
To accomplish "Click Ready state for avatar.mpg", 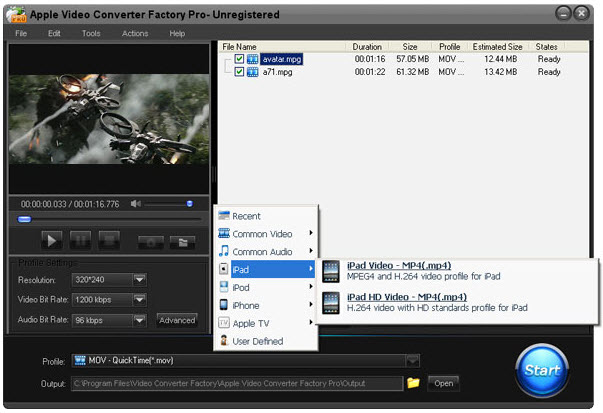I will (549, 59).
